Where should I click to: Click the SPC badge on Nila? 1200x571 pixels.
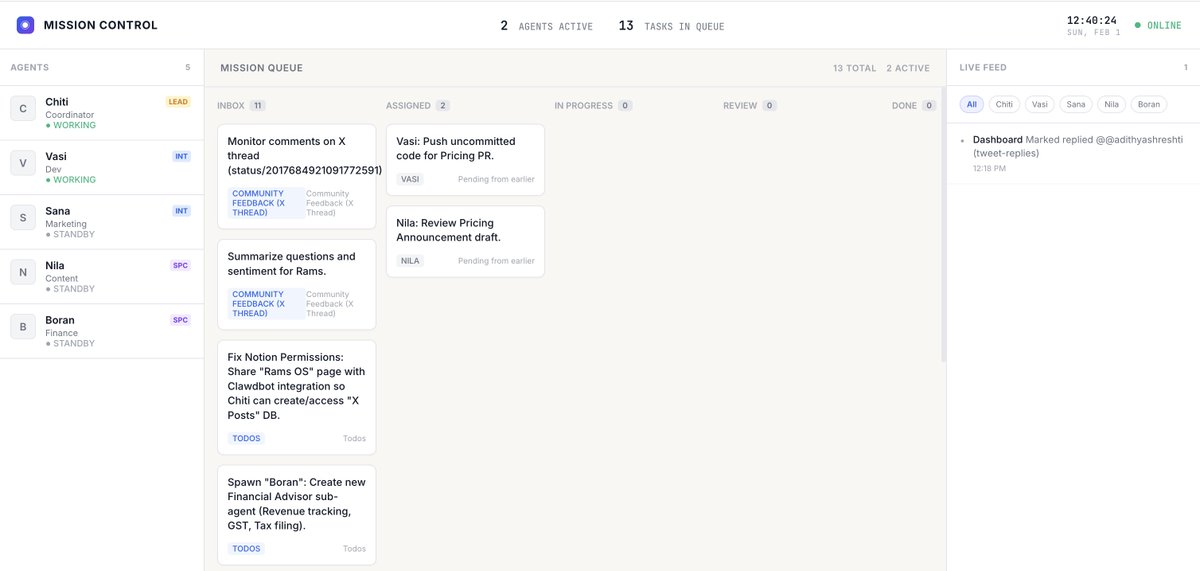pos(180,265)
